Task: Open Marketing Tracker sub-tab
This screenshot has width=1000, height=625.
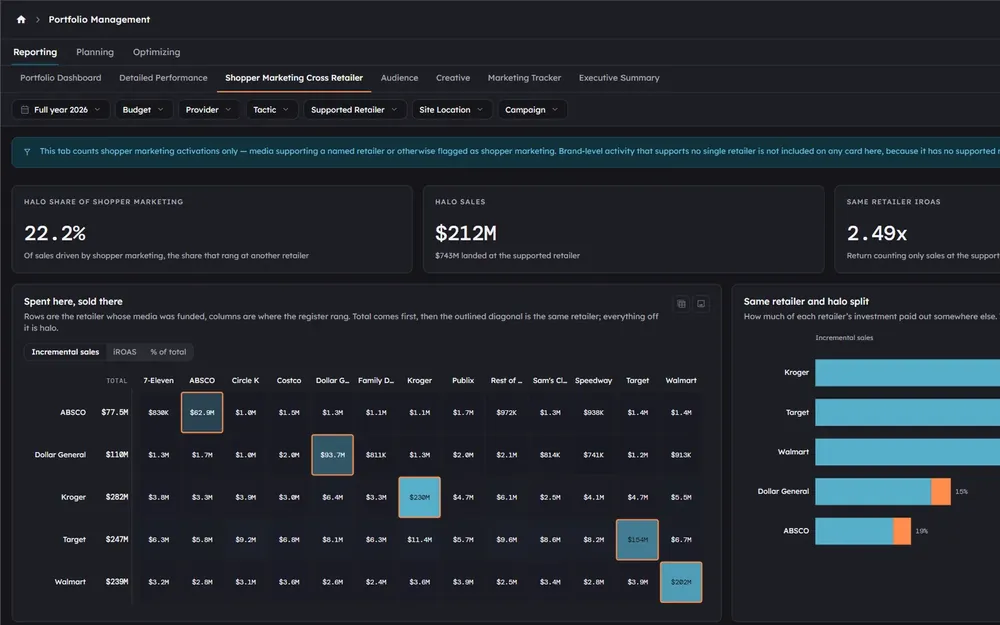Action: pyautogui.click(x=524, y=78)
